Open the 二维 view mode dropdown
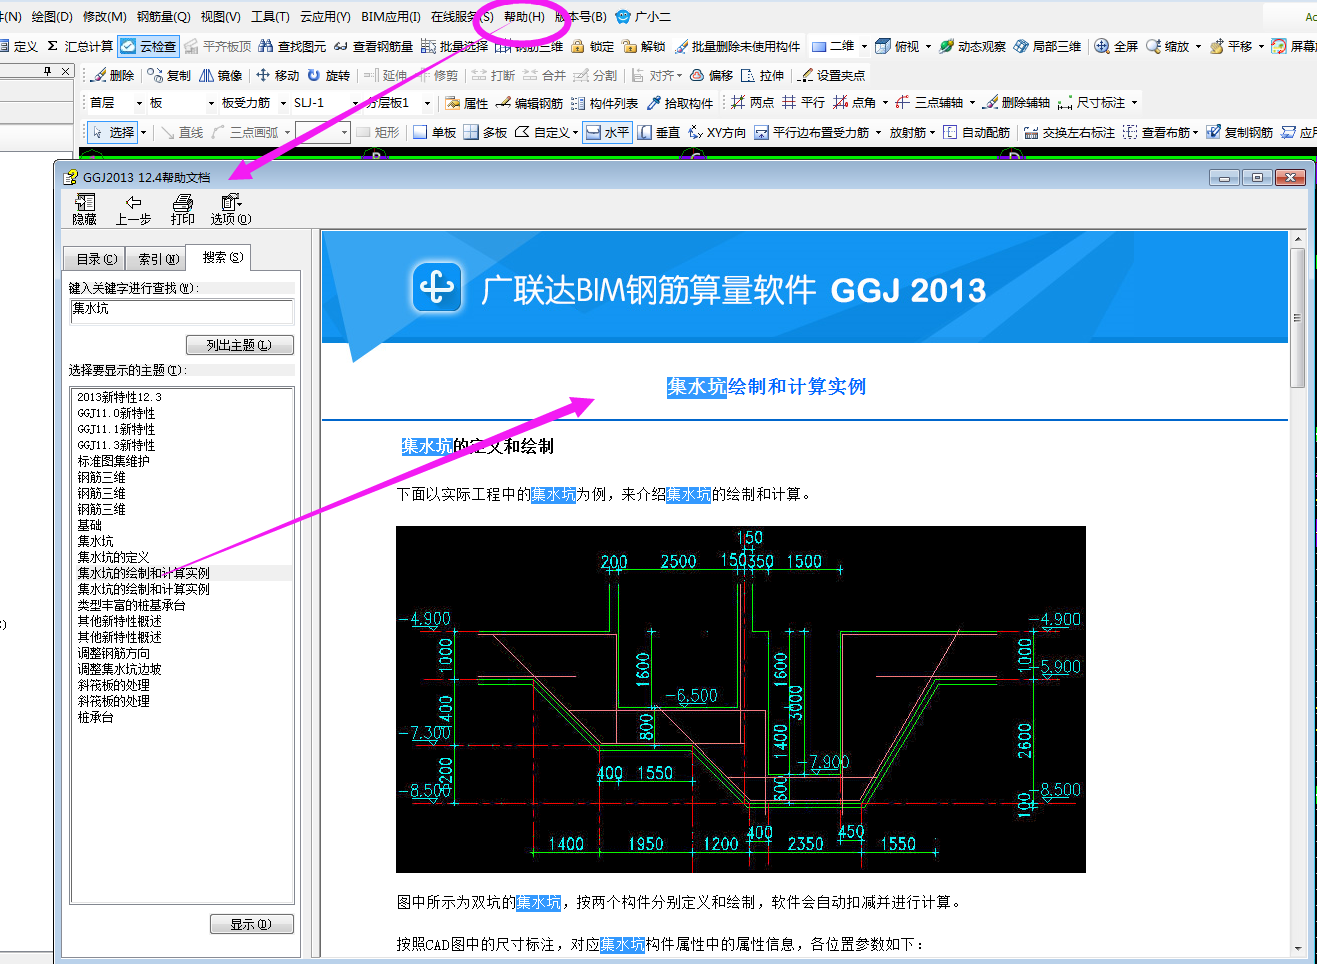Screen dimensions: 1317x964 (x=865, y=46)
